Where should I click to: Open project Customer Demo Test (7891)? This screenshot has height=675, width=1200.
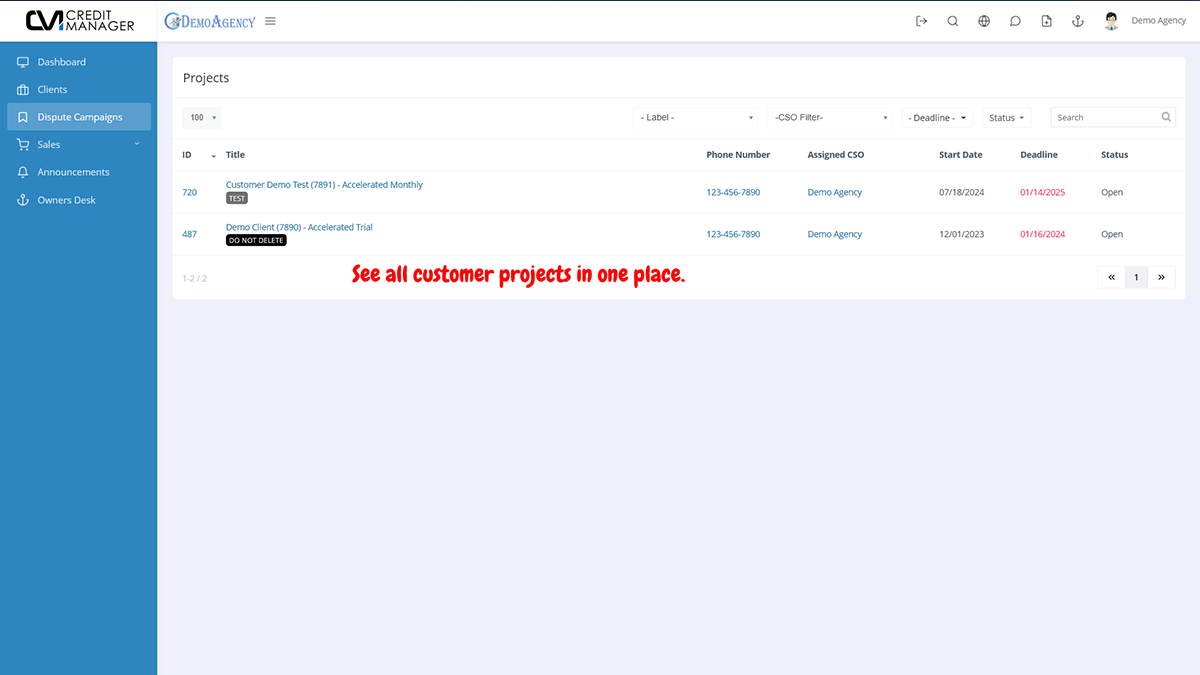click(324, 184)
